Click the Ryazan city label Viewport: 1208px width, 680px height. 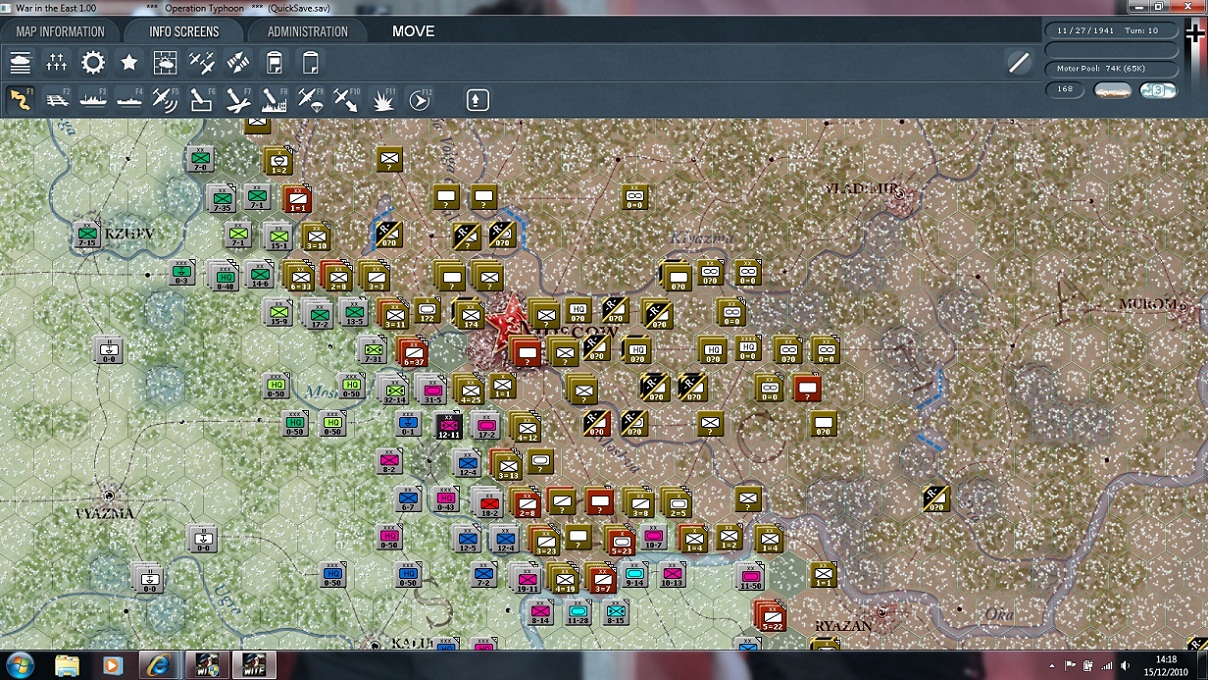click(843, 626)
